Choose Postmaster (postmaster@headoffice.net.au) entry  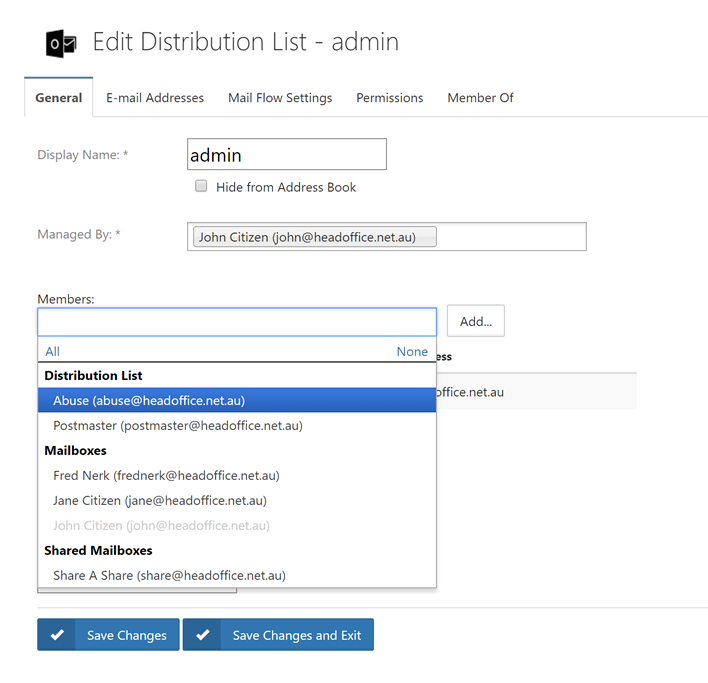coord(237,425)
